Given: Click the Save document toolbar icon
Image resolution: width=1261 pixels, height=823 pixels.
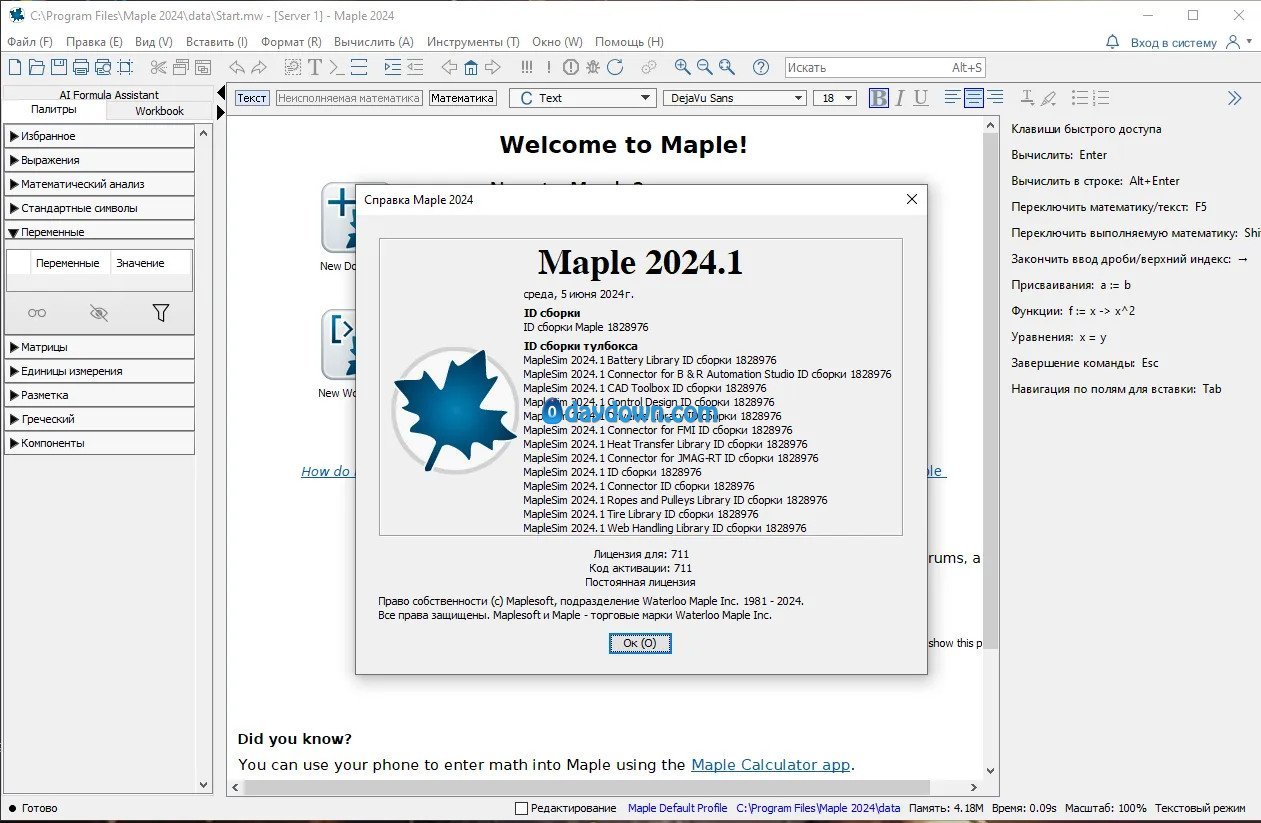Looking at the screenshot, I should (58, 67).
